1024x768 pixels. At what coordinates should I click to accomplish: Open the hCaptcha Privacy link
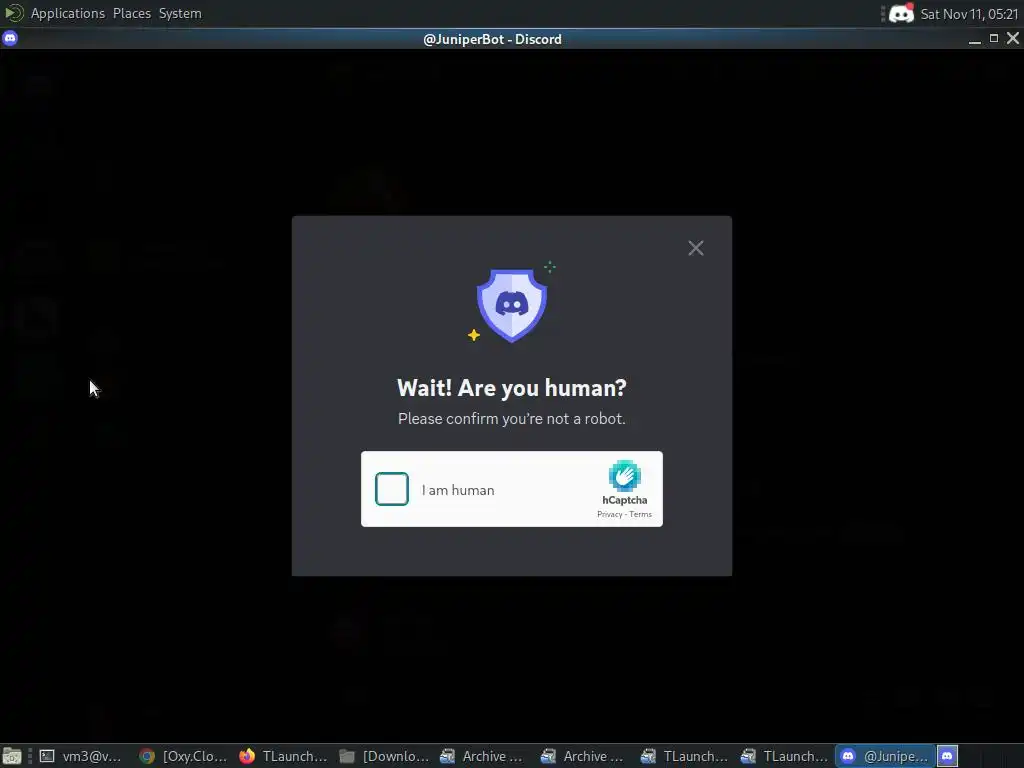(x=609, y=515)
